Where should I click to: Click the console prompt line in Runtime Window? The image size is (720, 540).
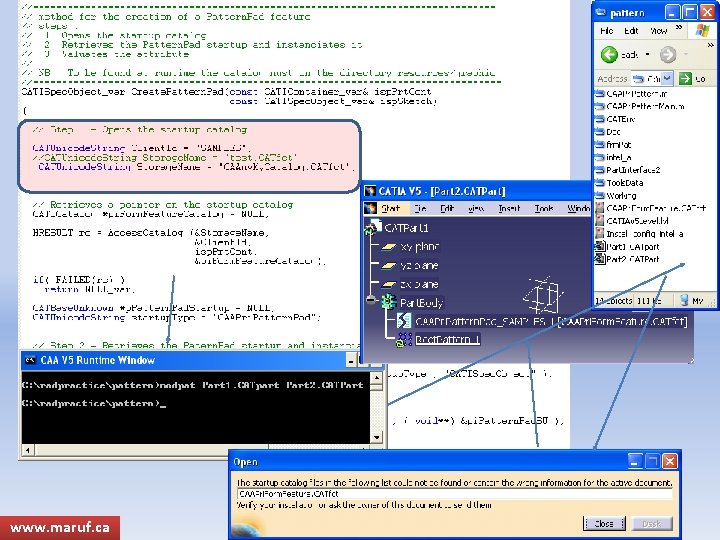click(x=94, y=403)
